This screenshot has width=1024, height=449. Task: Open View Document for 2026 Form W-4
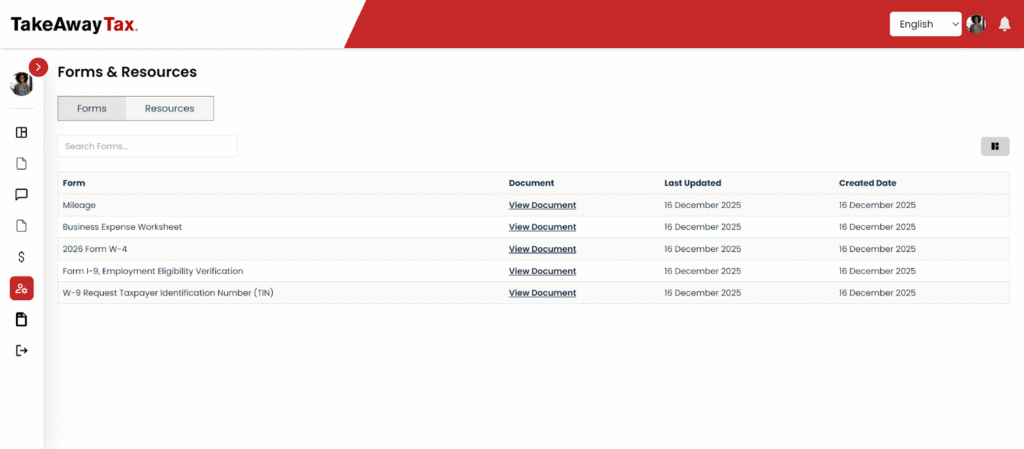point(542,249)
